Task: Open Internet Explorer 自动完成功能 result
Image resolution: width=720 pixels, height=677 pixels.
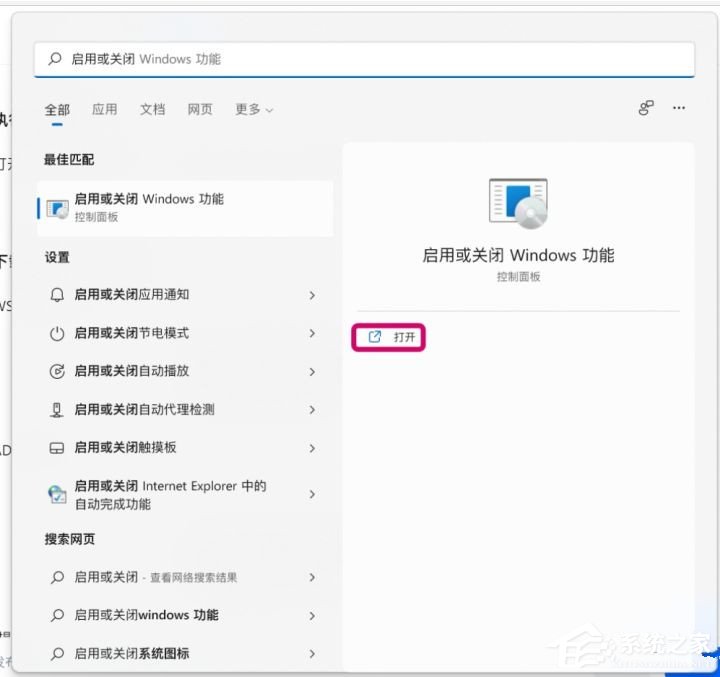Action: [x=183, y=495]
